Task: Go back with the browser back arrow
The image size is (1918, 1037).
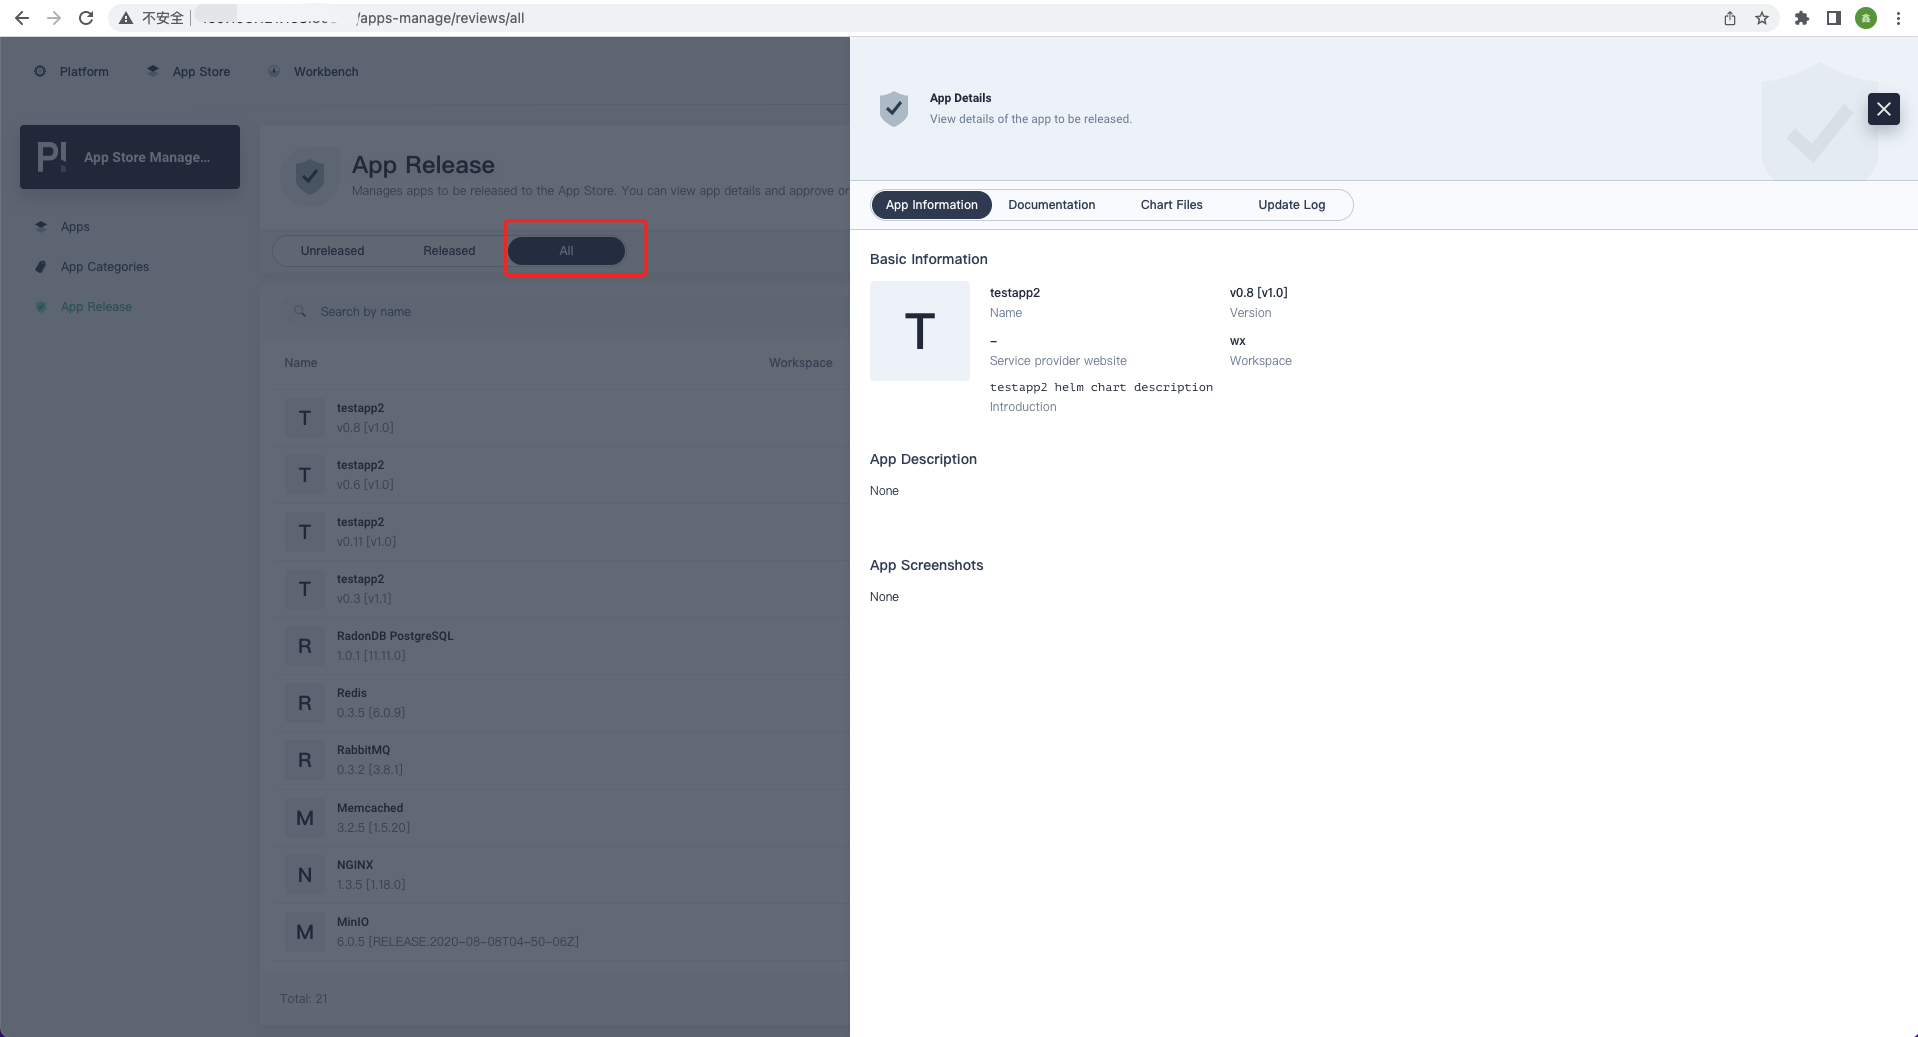Action: [22, 18]
